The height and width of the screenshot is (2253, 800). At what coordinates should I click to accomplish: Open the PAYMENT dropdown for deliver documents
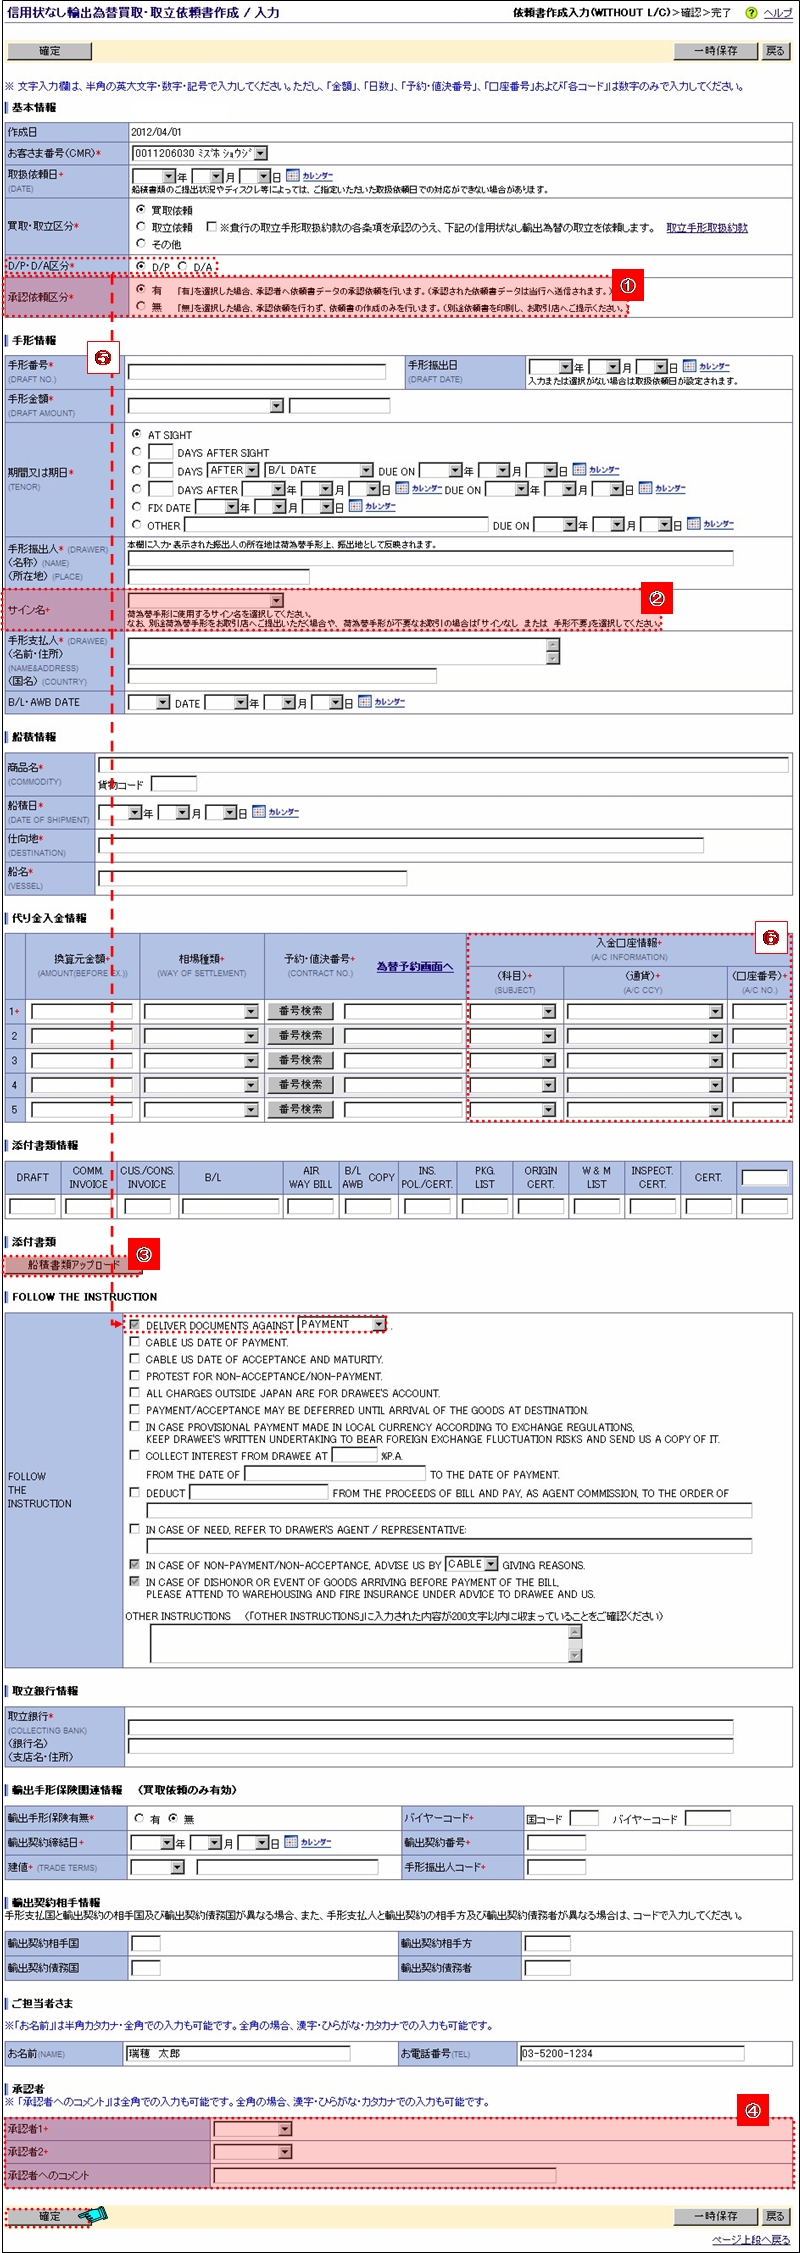(x=342, y=1324)
